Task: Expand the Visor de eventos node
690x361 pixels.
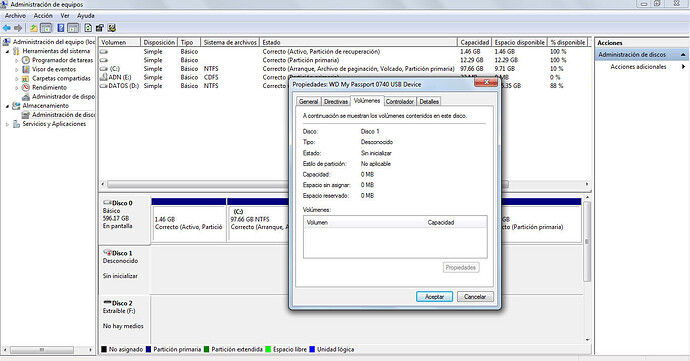Action: coord(17,70)
